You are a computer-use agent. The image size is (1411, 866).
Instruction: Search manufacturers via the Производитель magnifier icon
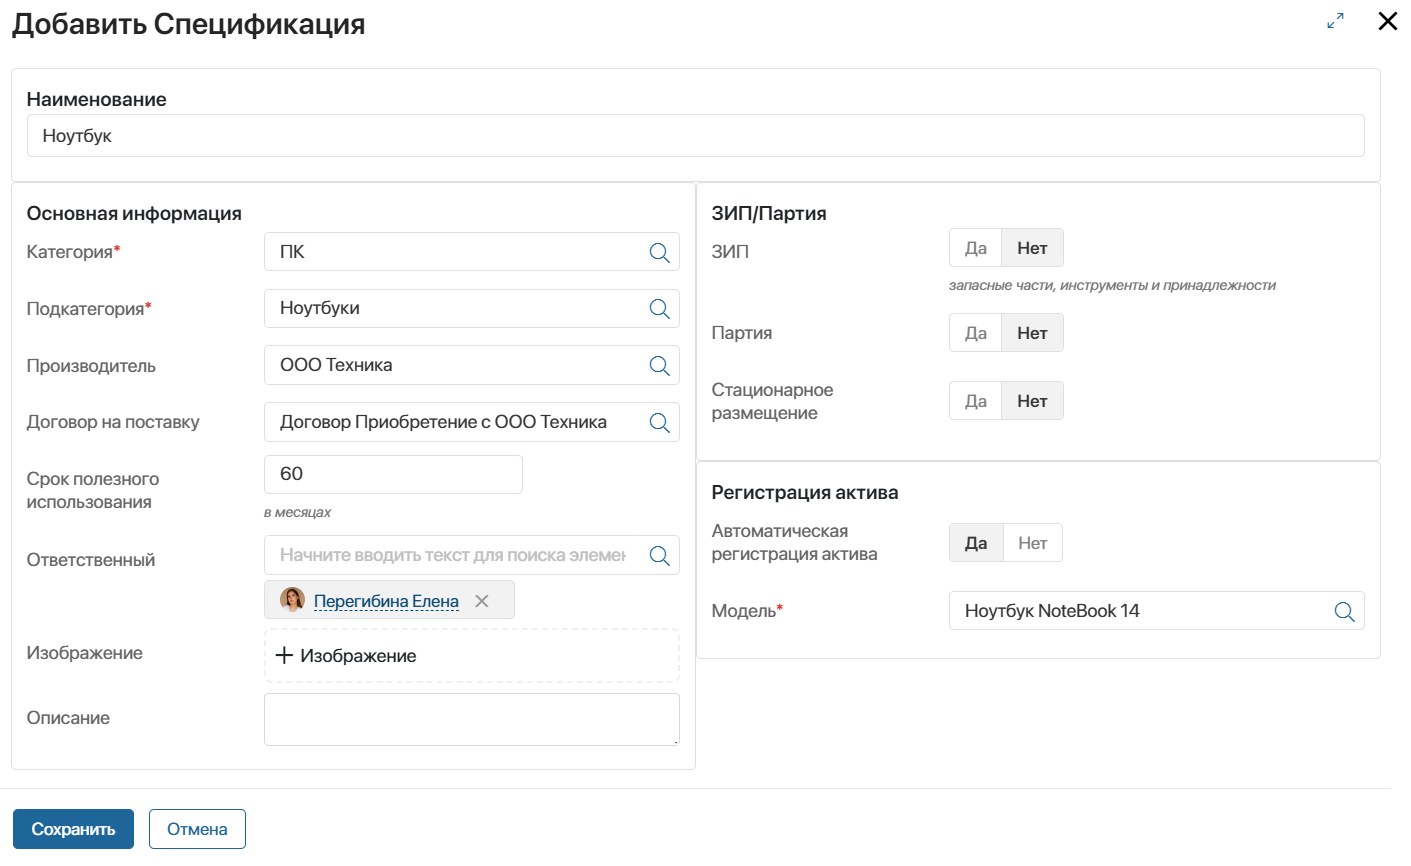659,366
